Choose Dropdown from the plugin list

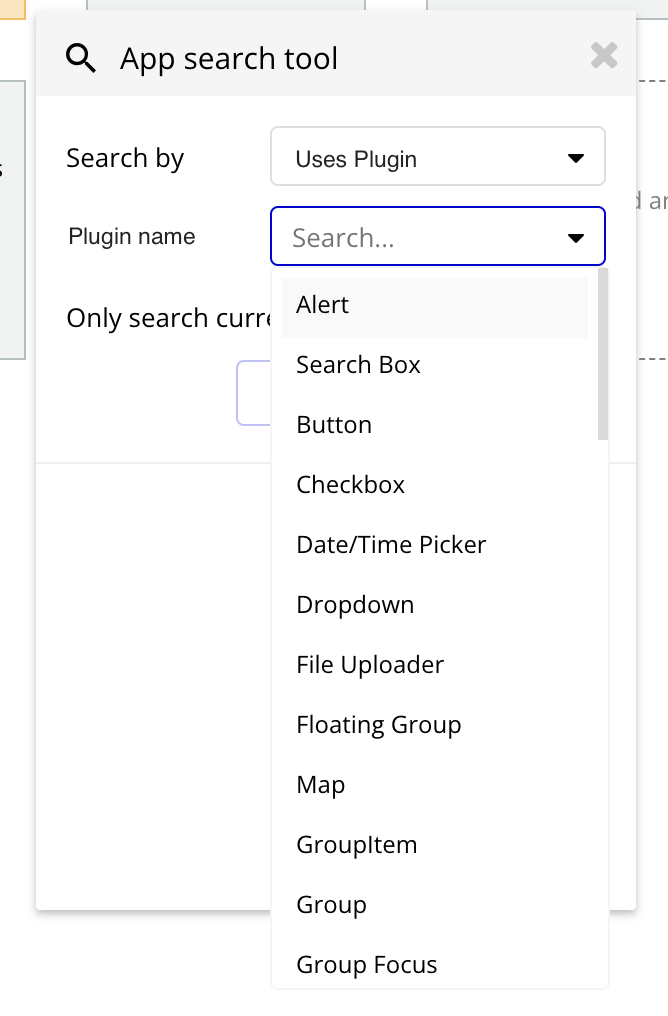tap(355, 605)
